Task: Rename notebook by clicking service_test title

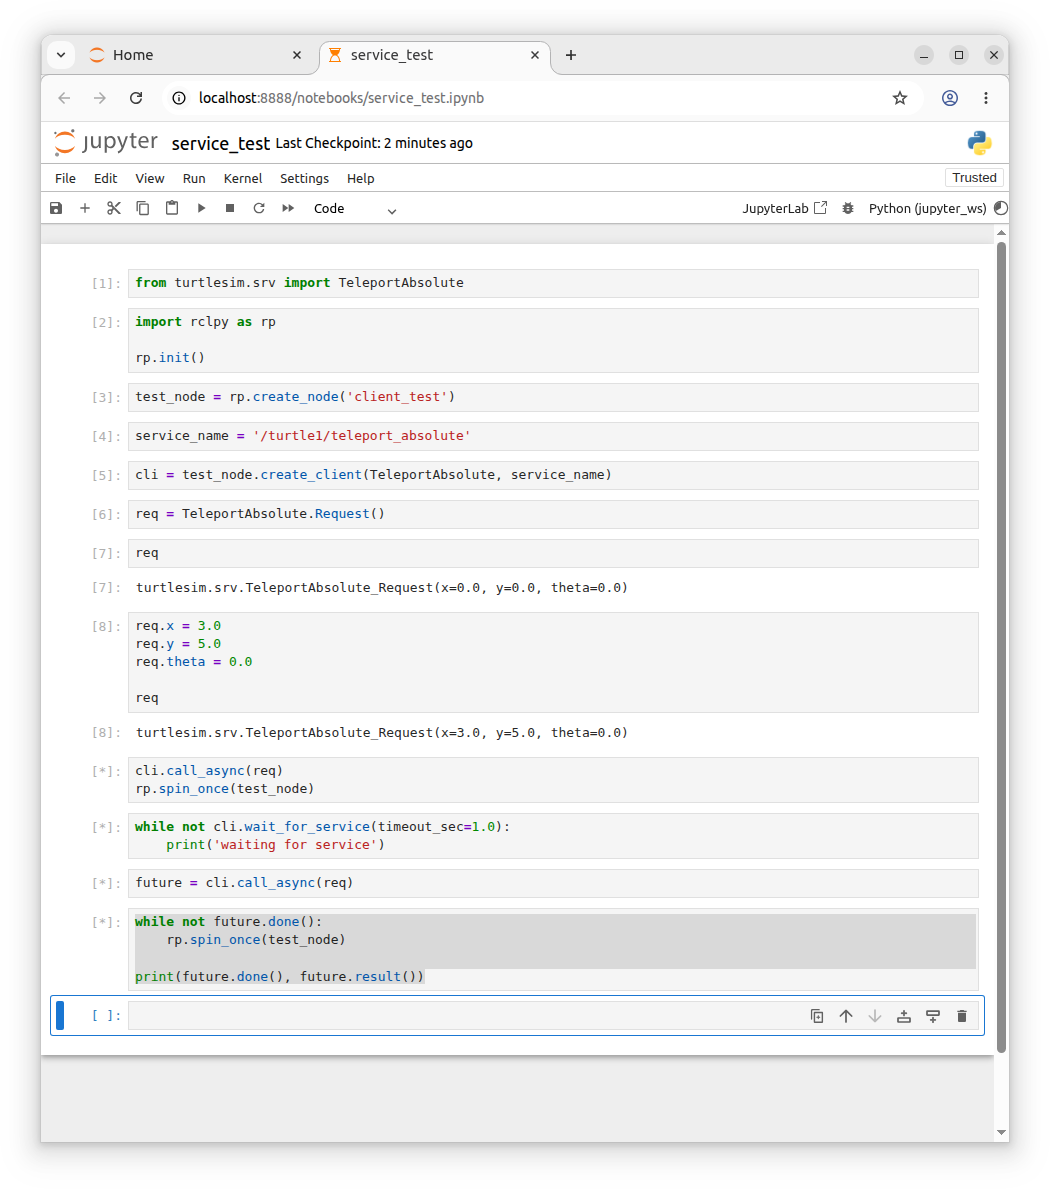Action: 221,143
